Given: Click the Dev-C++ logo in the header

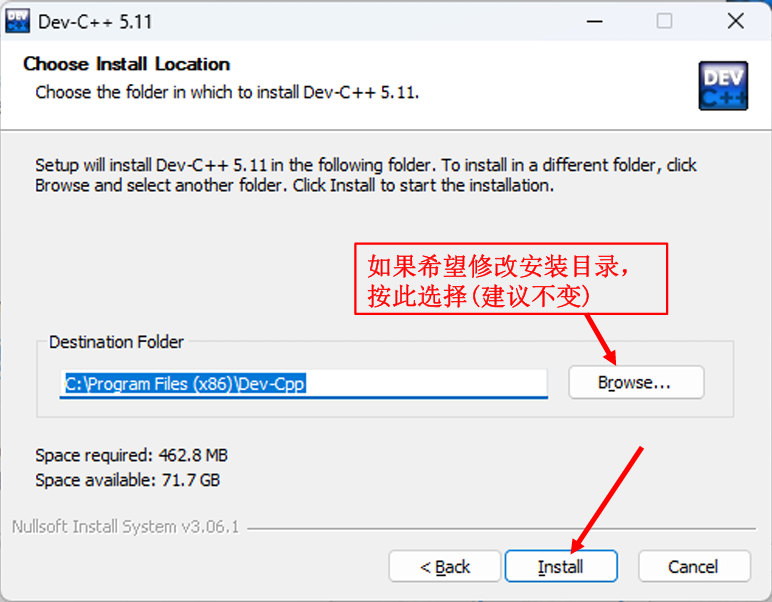Looking at the screenshot, I should 722,85.
